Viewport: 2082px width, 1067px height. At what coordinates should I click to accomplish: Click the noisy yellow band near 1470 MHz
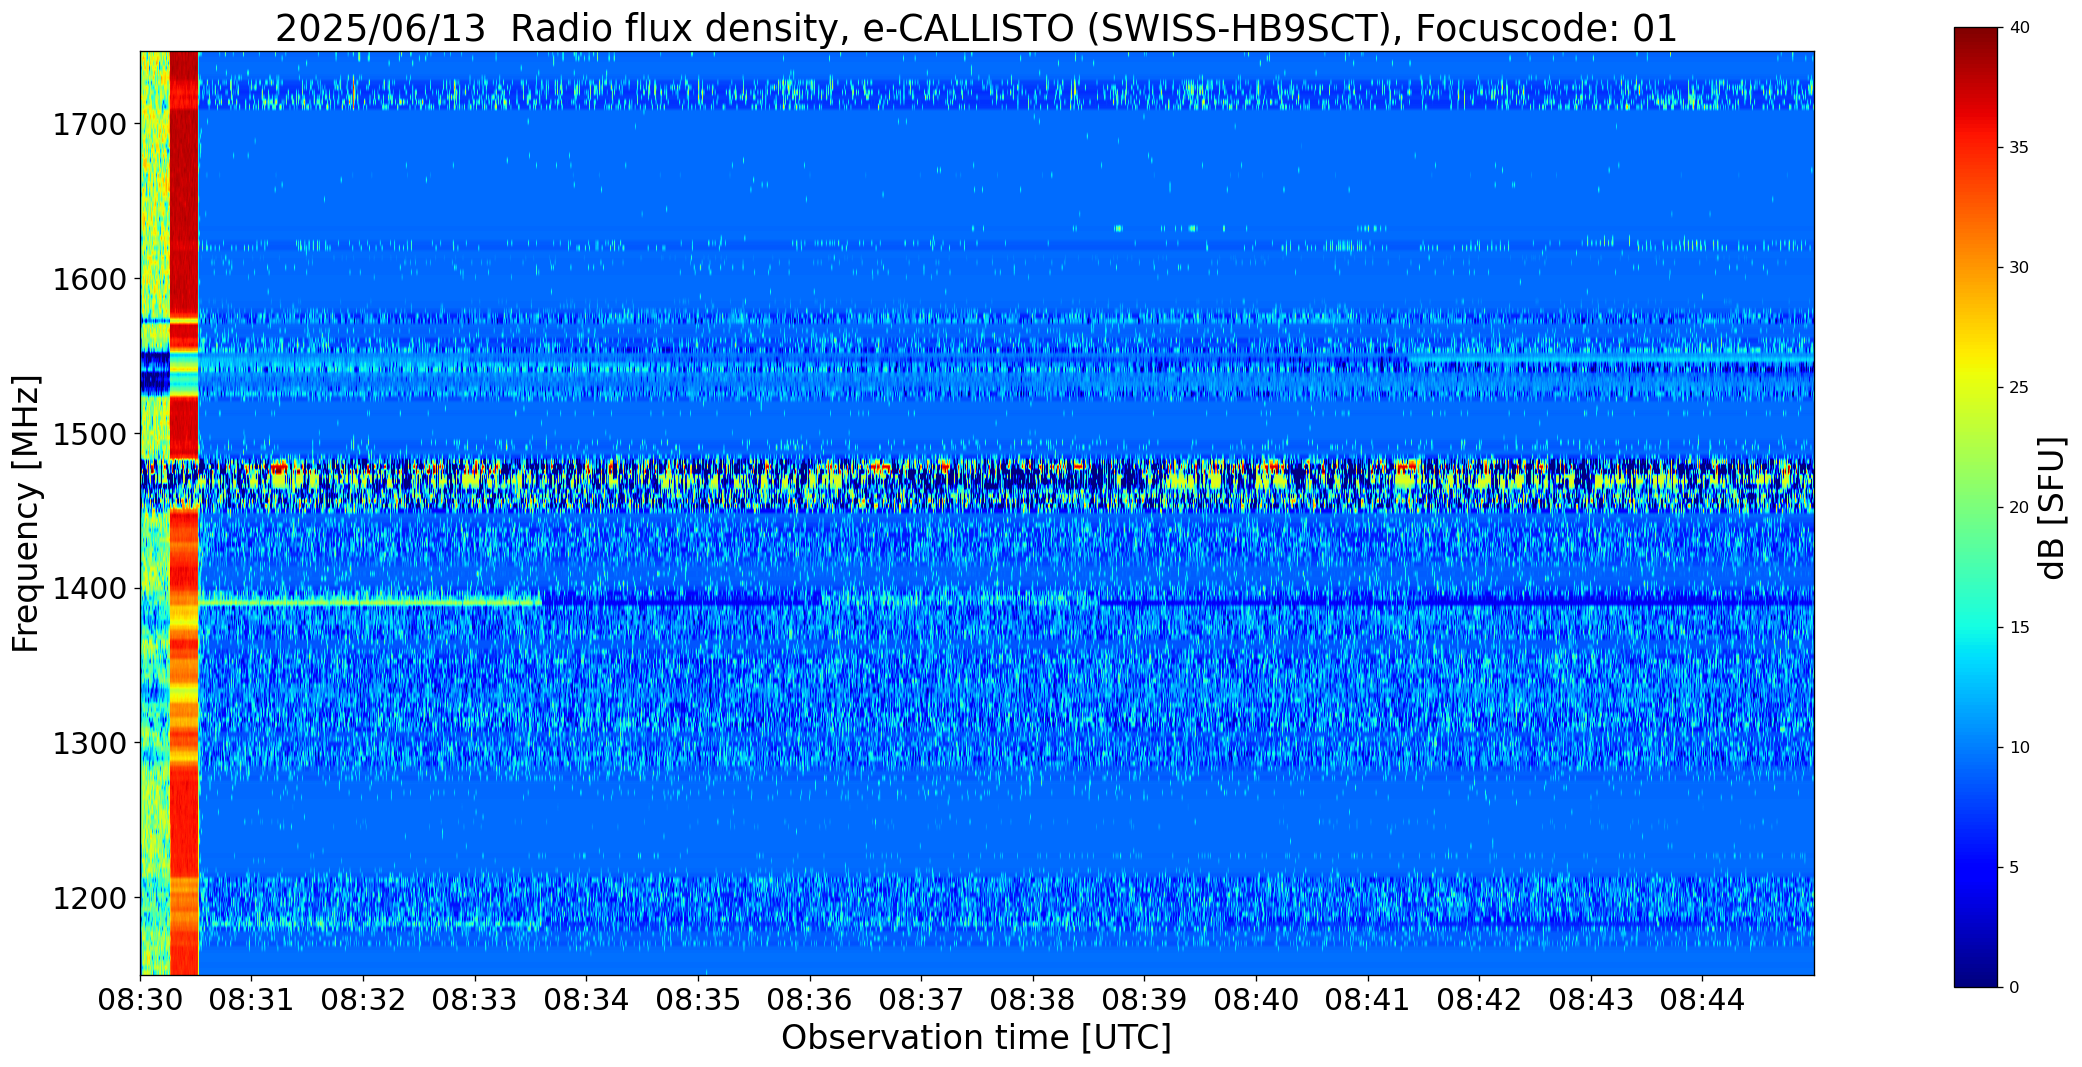coord(977,485)
